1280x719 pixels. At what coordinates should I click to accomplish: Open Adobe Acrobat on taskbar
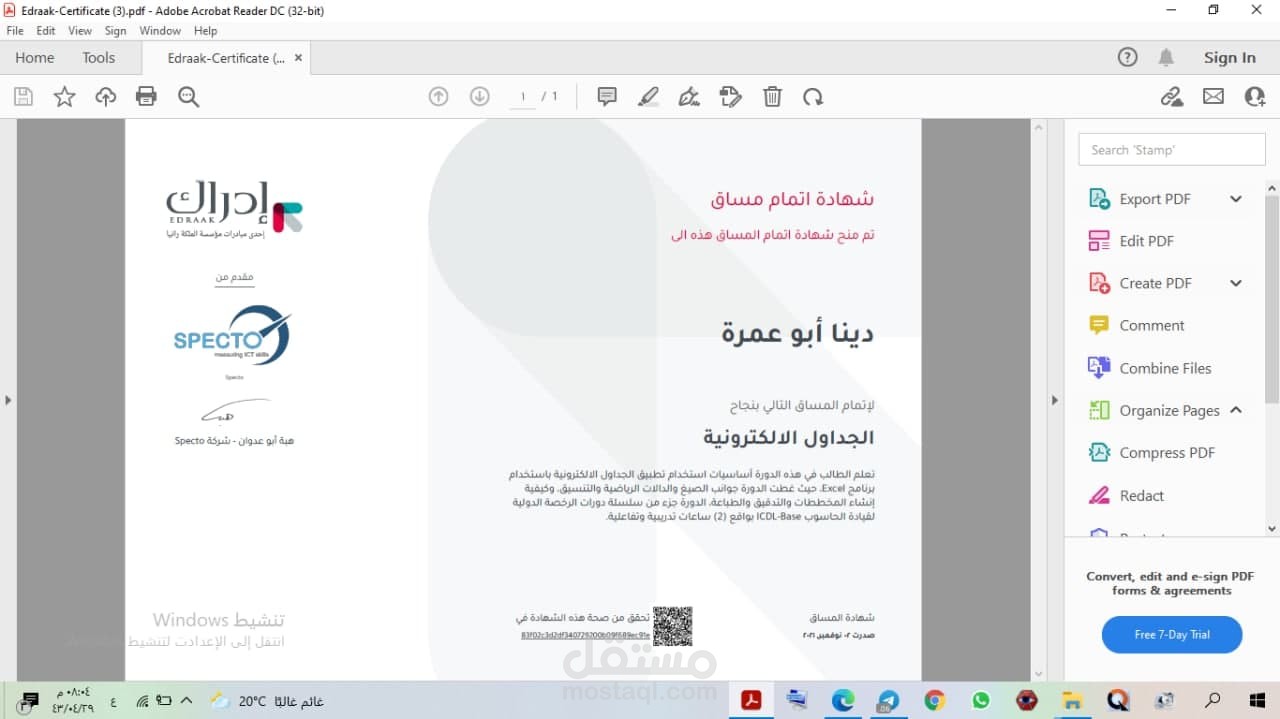(751, 700)
